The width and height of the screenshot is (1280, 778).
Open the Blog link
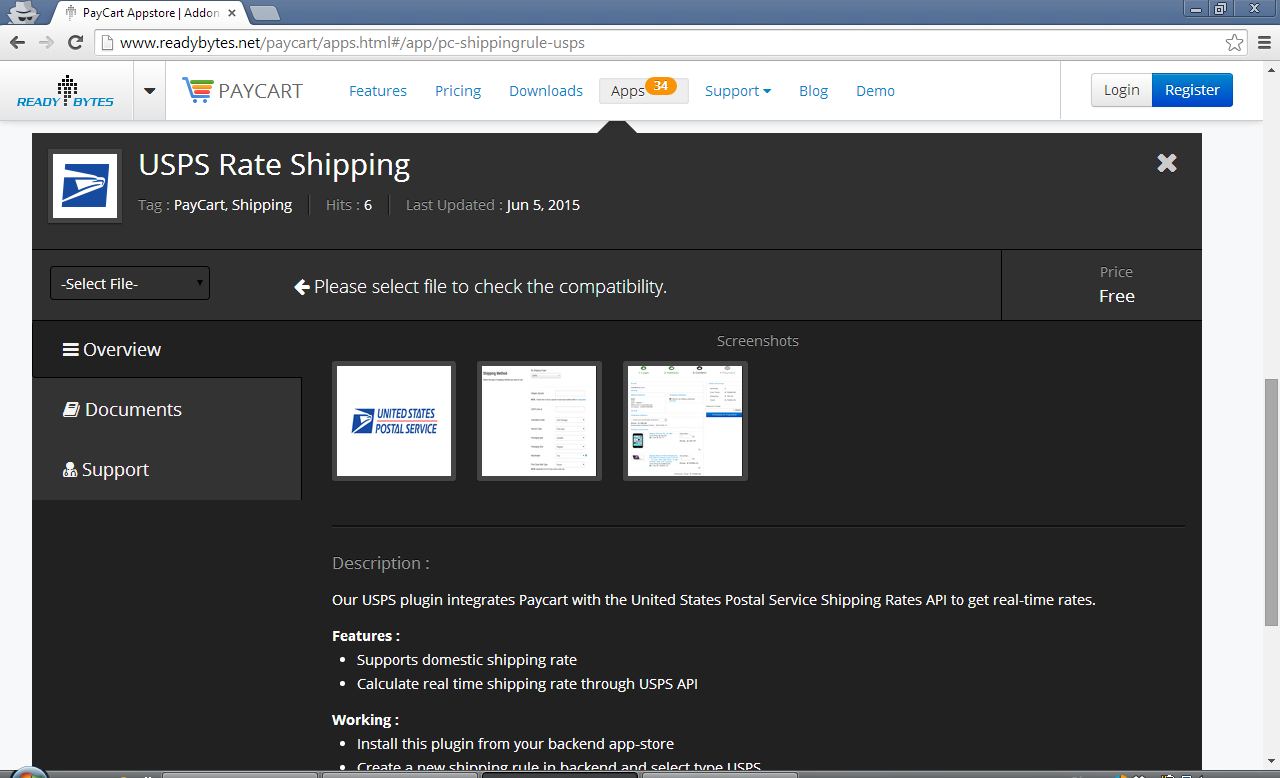(813, 90)
